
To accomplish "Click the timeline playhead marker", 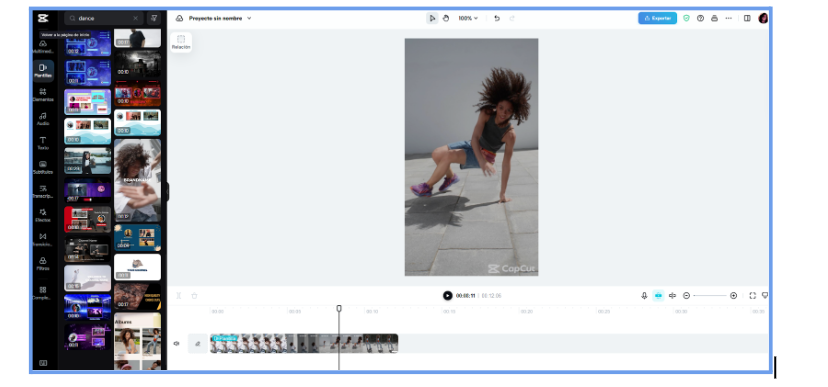I will click(x=339, y=308).
